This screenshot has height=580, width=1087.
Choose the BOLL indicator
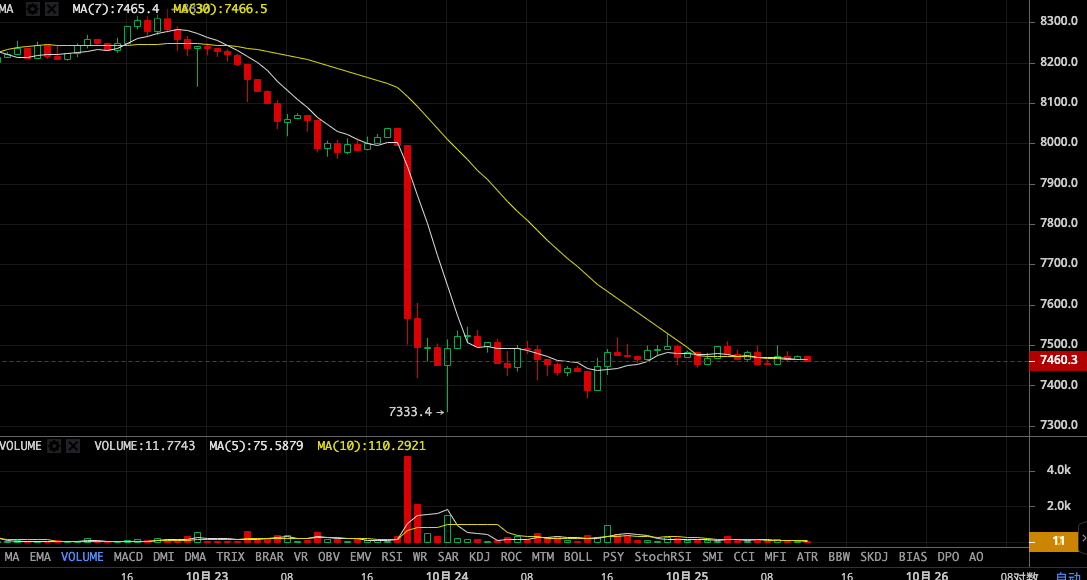tap(577, 557)
